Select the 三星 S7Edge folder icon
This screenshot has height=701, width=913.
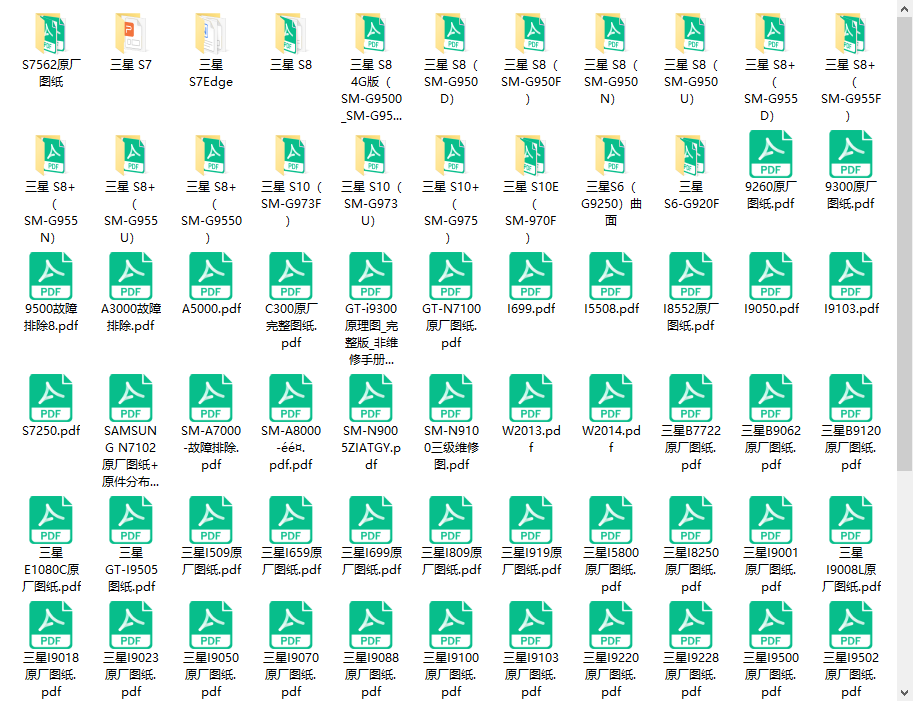pos(211,34)
